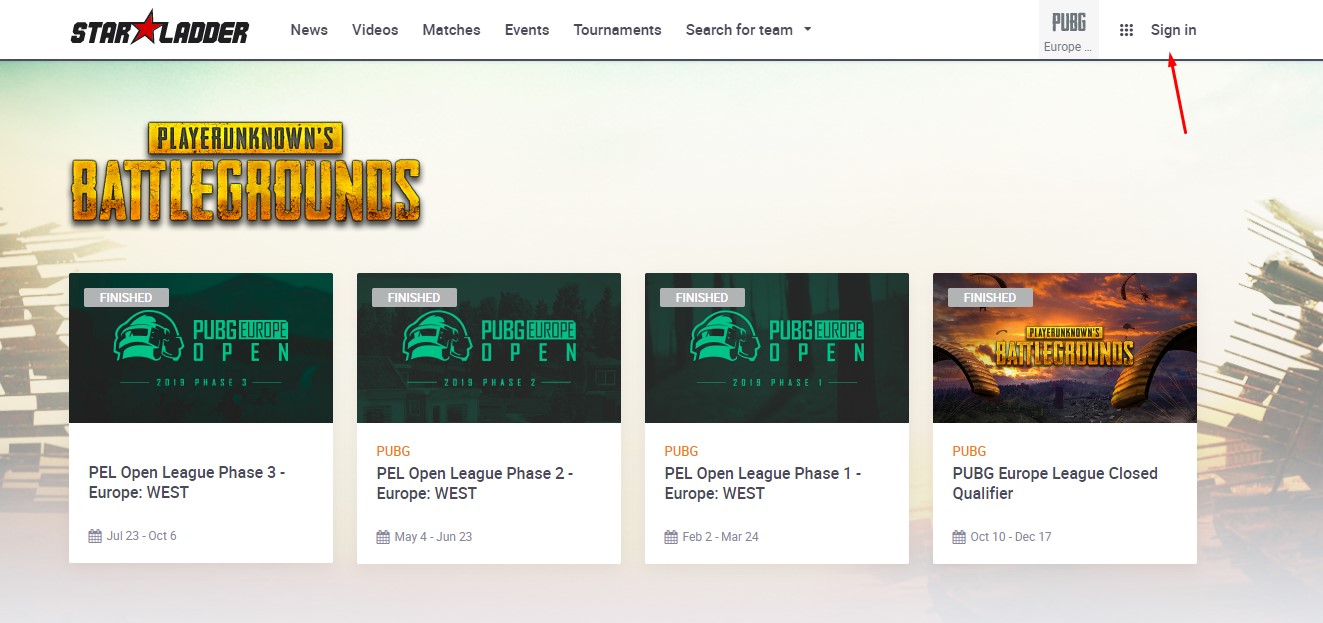Viewport: 1323px width, 623px height.
Task: Click calendar icon beside Feb 2 - Mar 24
Action: point(671,537)
